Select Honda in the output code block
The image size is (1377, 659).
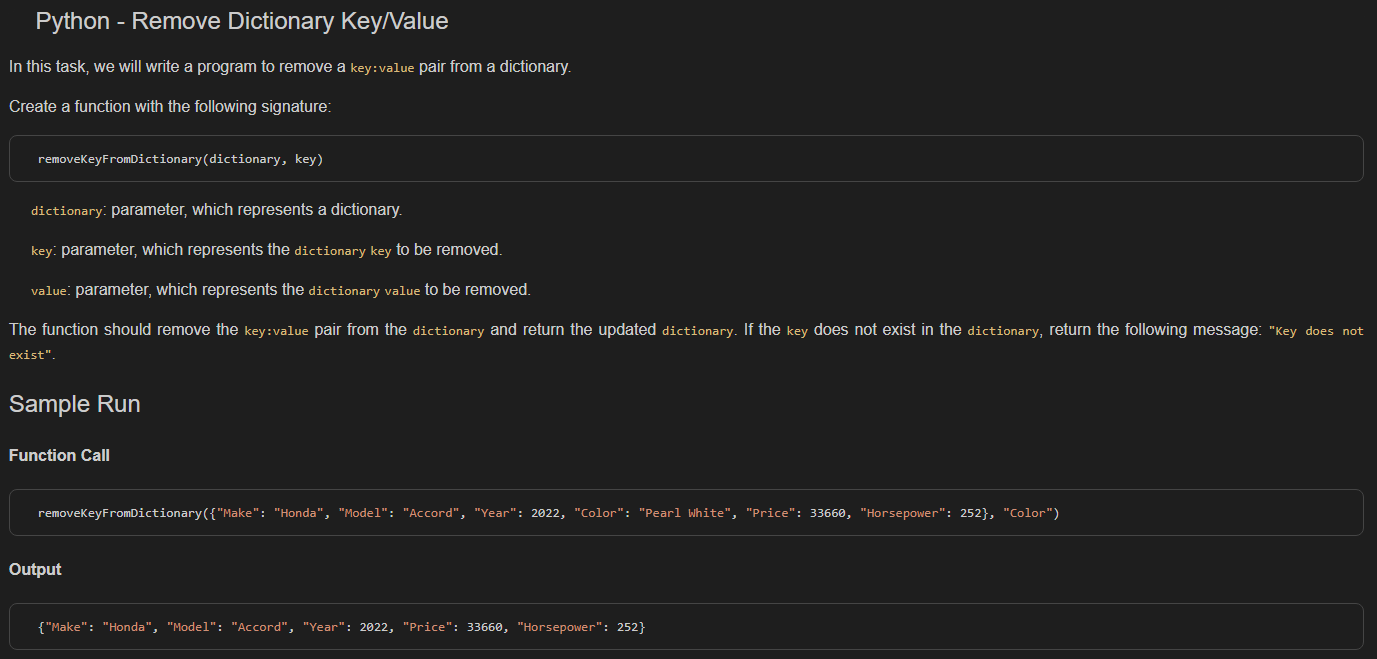127,626
